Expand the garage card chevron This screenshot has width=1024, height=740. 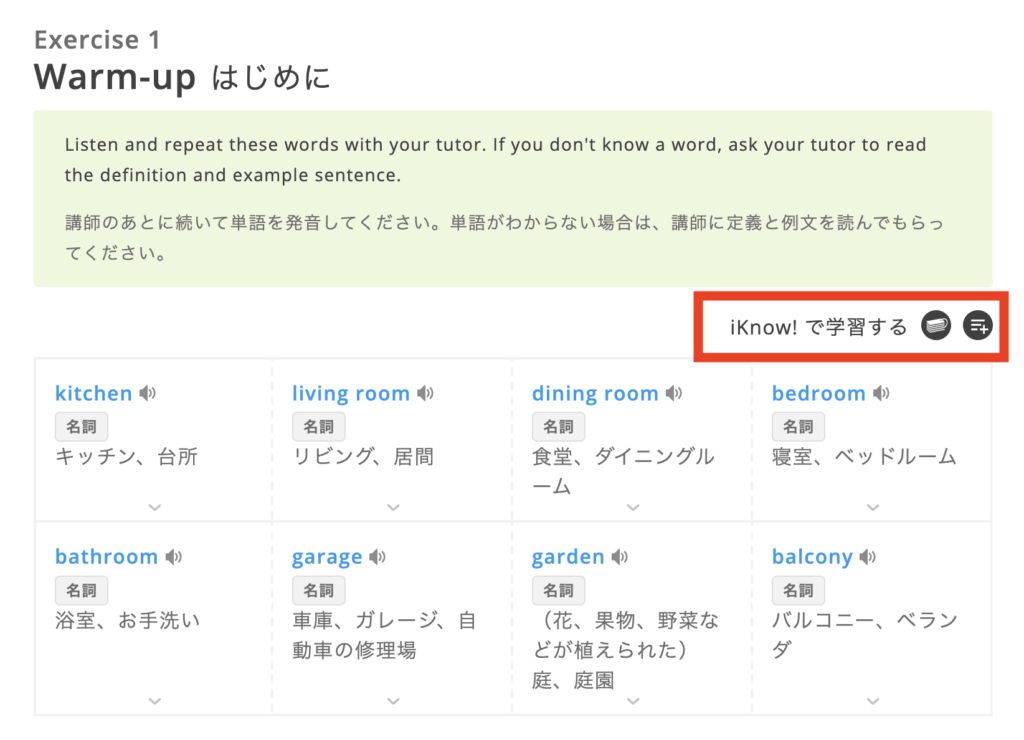point(393,701)
